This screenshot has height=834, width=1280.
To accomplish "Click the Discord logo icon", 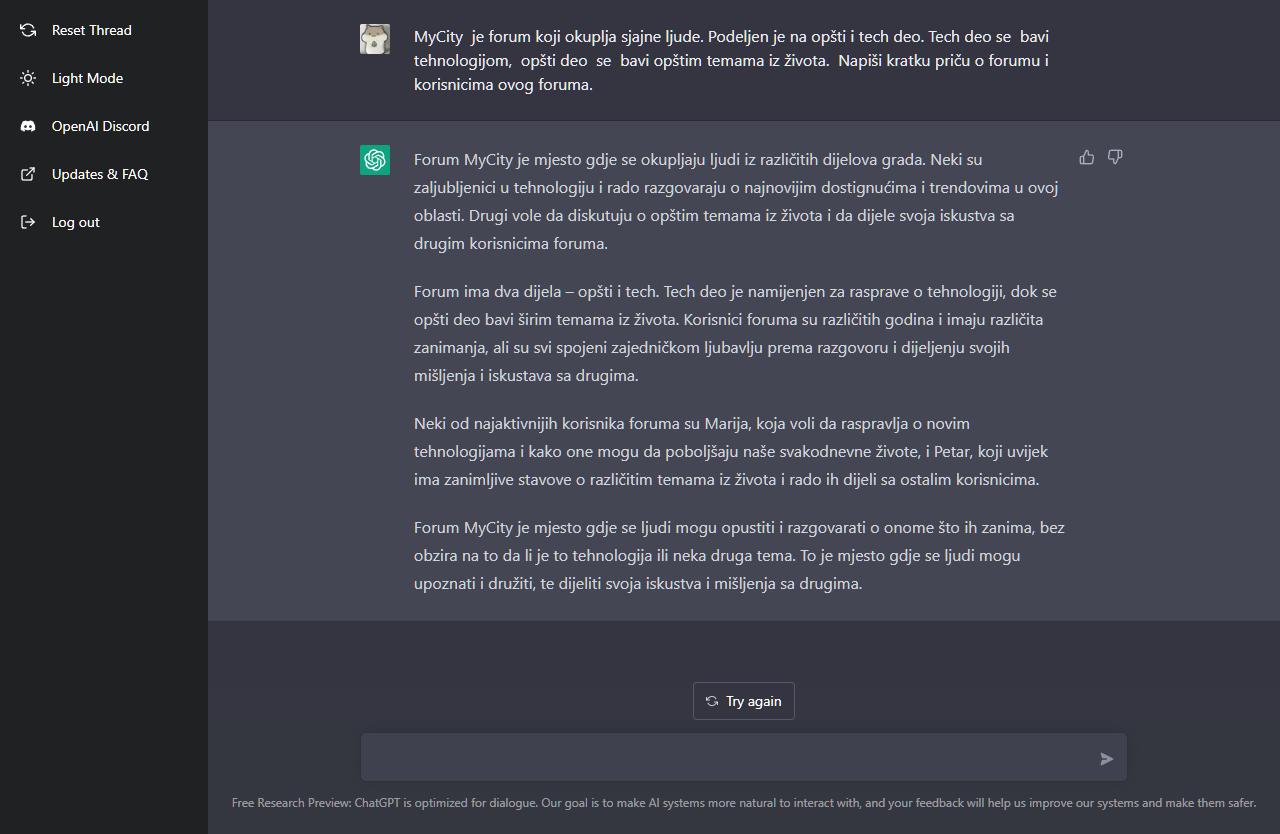I will point(28,126).
